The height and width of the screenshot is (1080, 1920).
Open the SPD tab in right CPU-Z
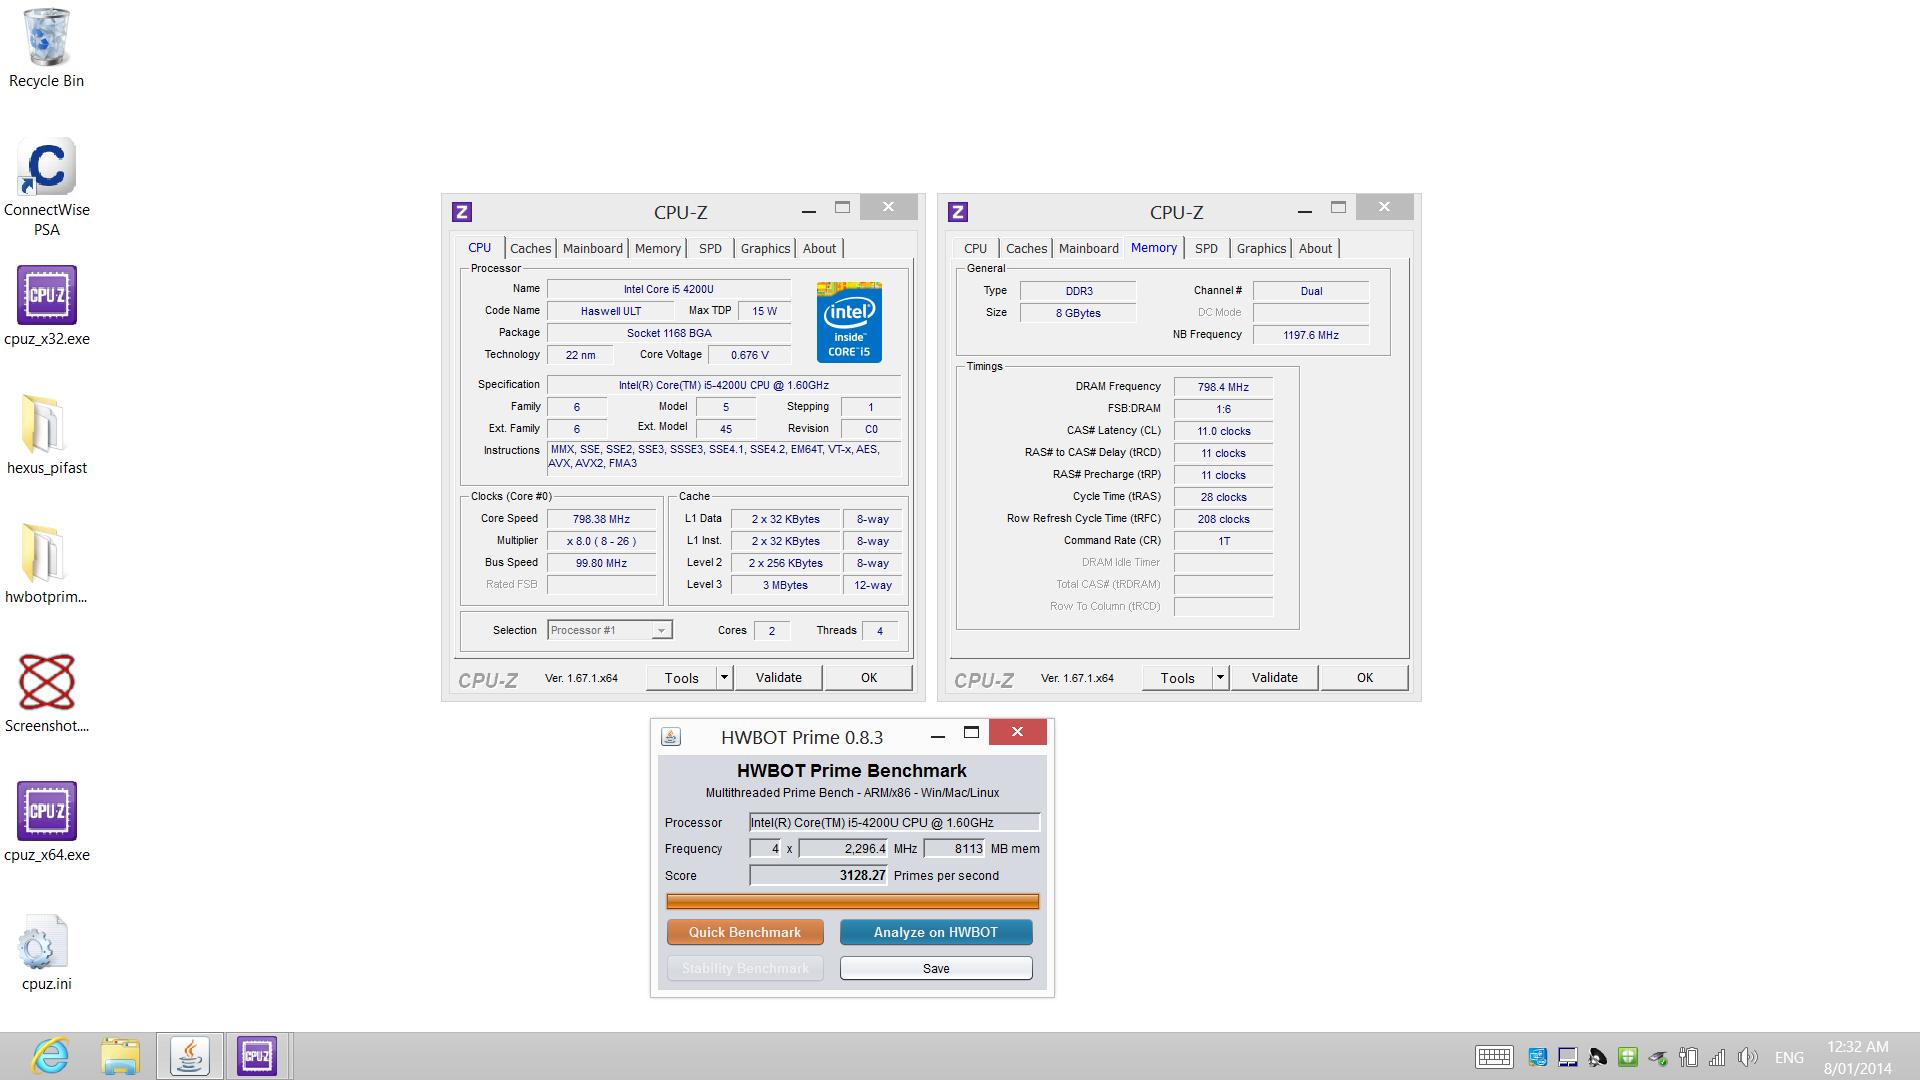(x=1206, y=248)
